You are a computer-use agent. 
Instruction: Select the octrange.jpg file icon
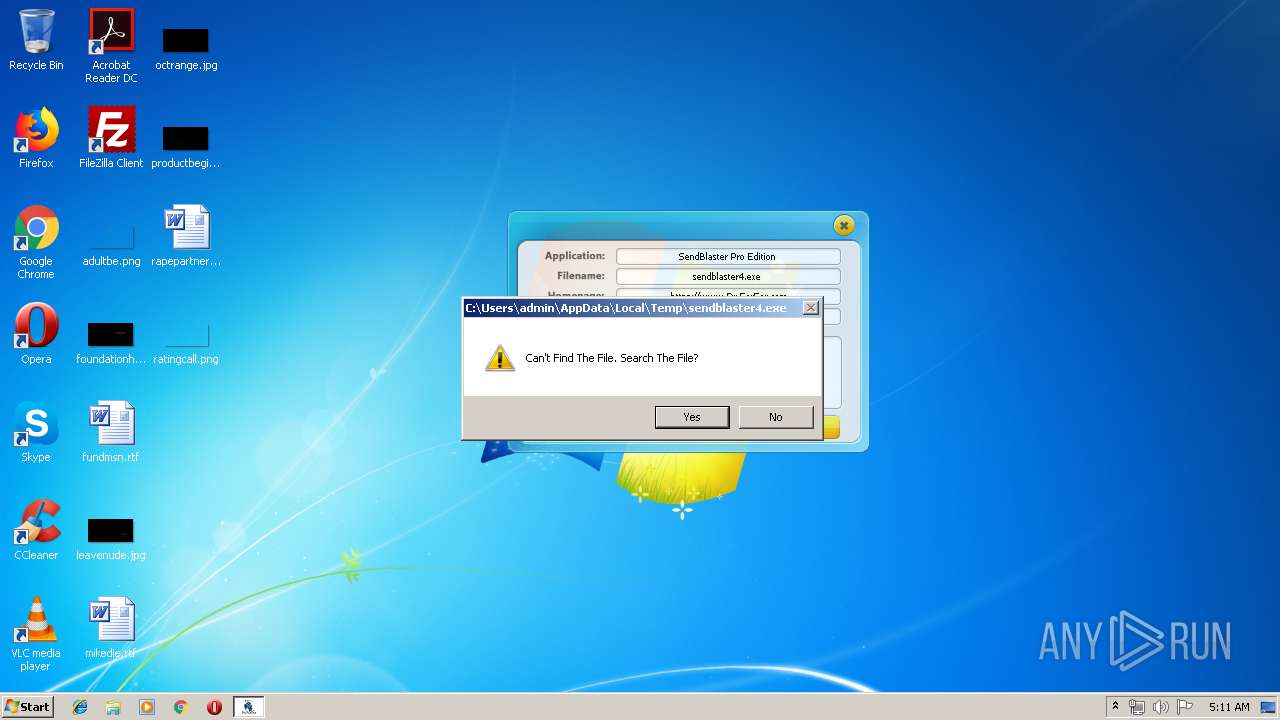pos(186,48)
